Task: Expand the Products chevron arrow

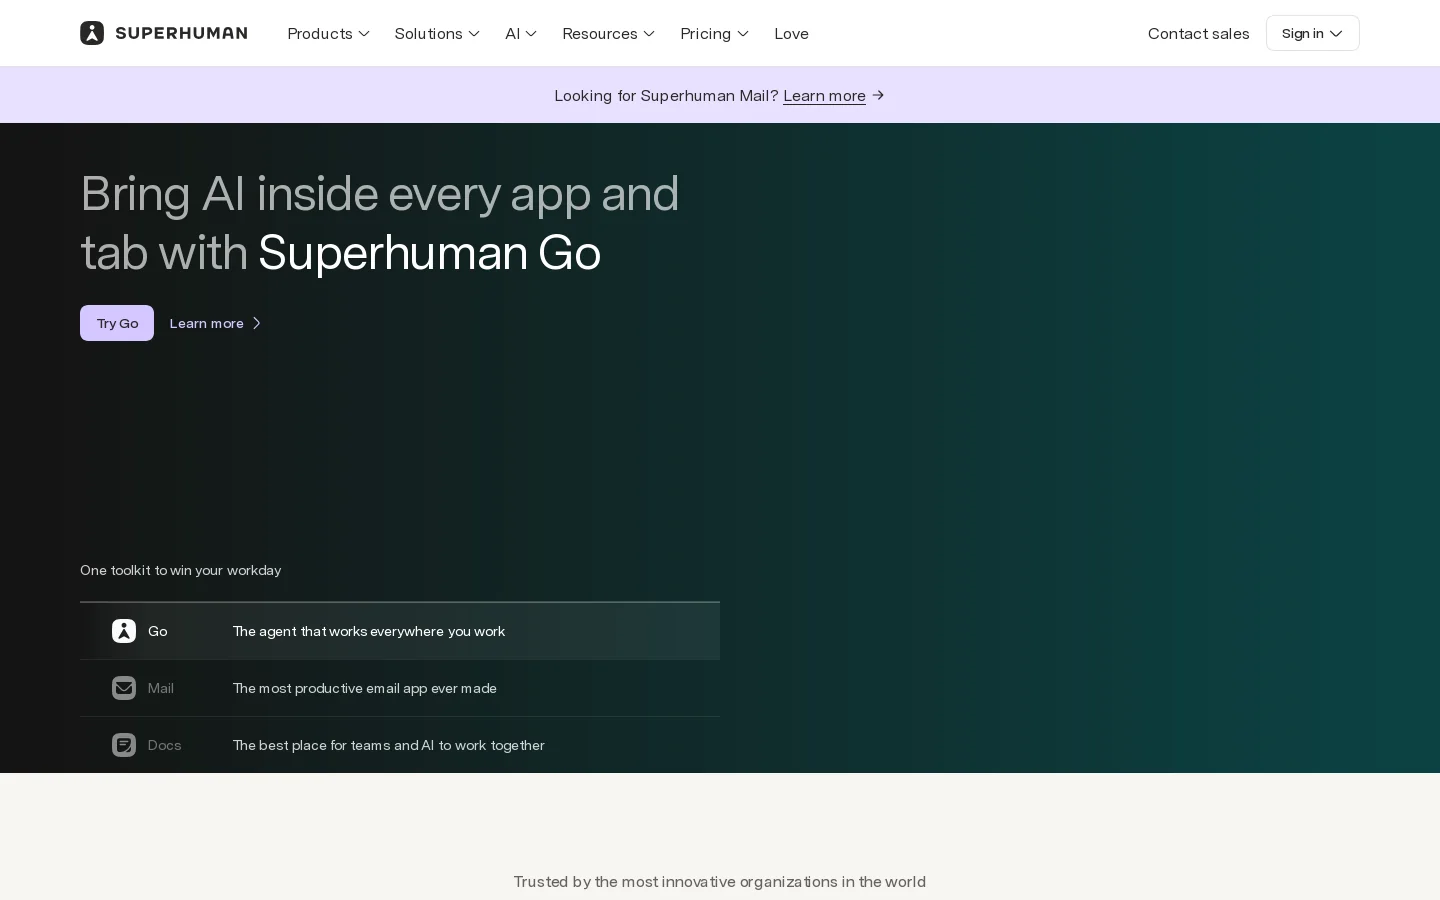Action: click(364, 34)
